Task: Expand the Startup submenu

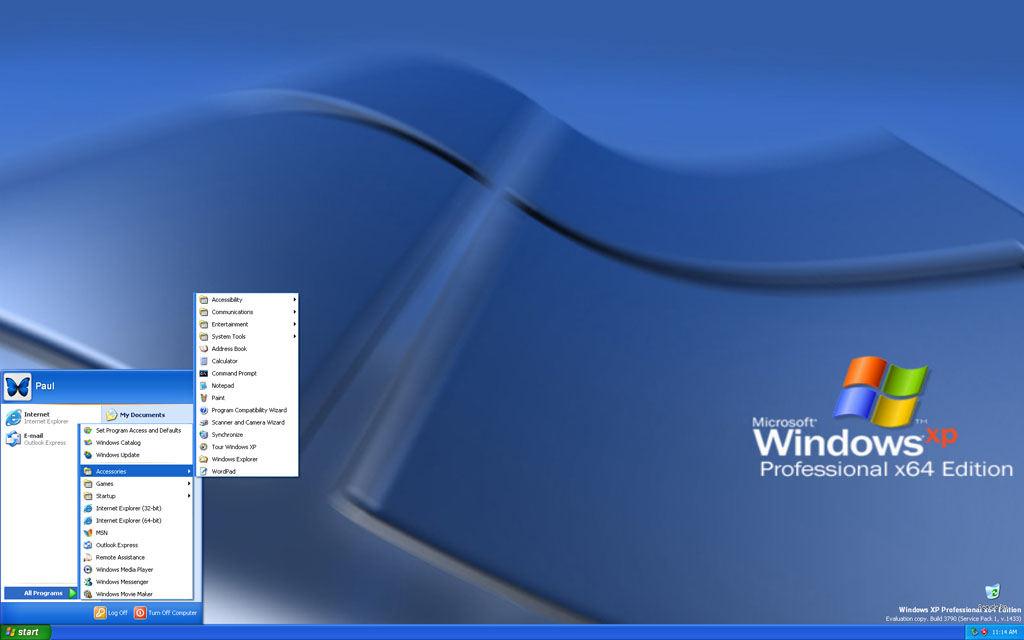Action: (136, 496)
